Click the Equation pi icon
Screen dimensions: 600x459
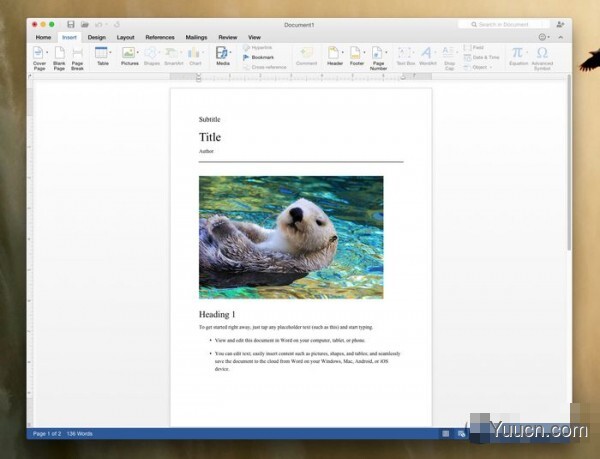point(517,52)
